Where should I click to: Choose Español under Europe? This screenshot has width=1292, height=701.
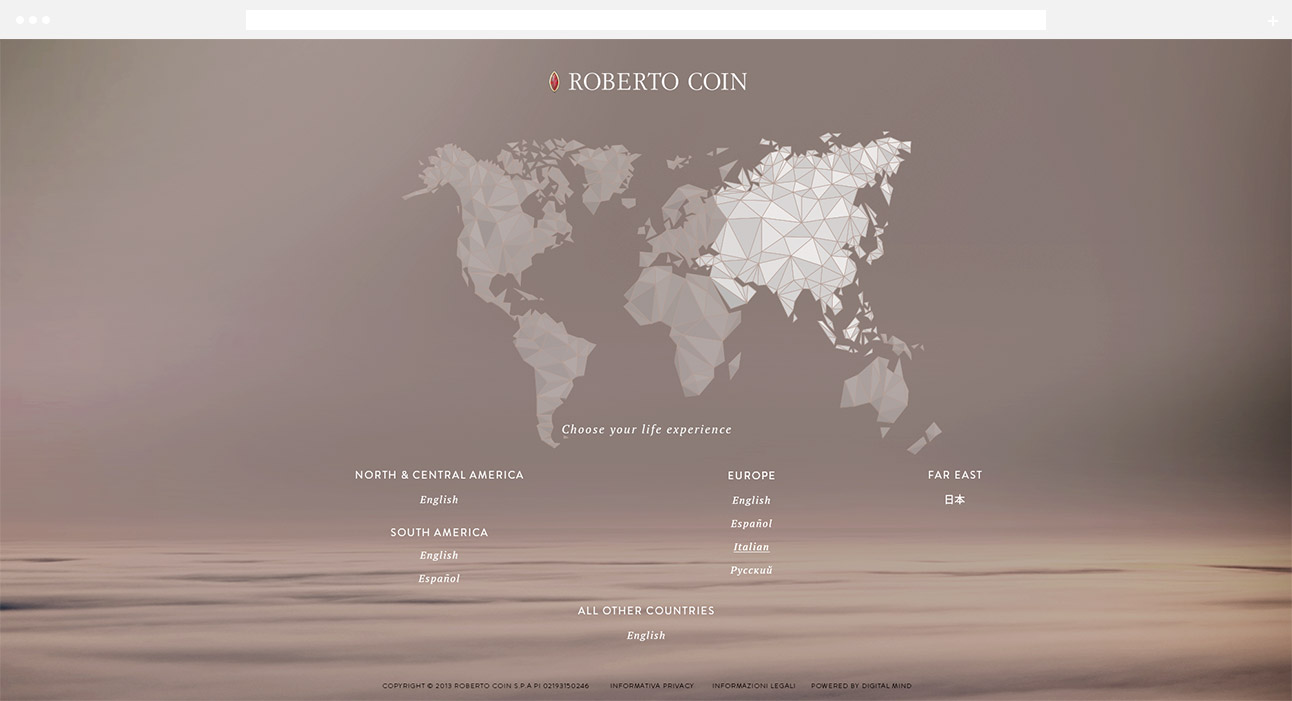[x=751, y=524]
